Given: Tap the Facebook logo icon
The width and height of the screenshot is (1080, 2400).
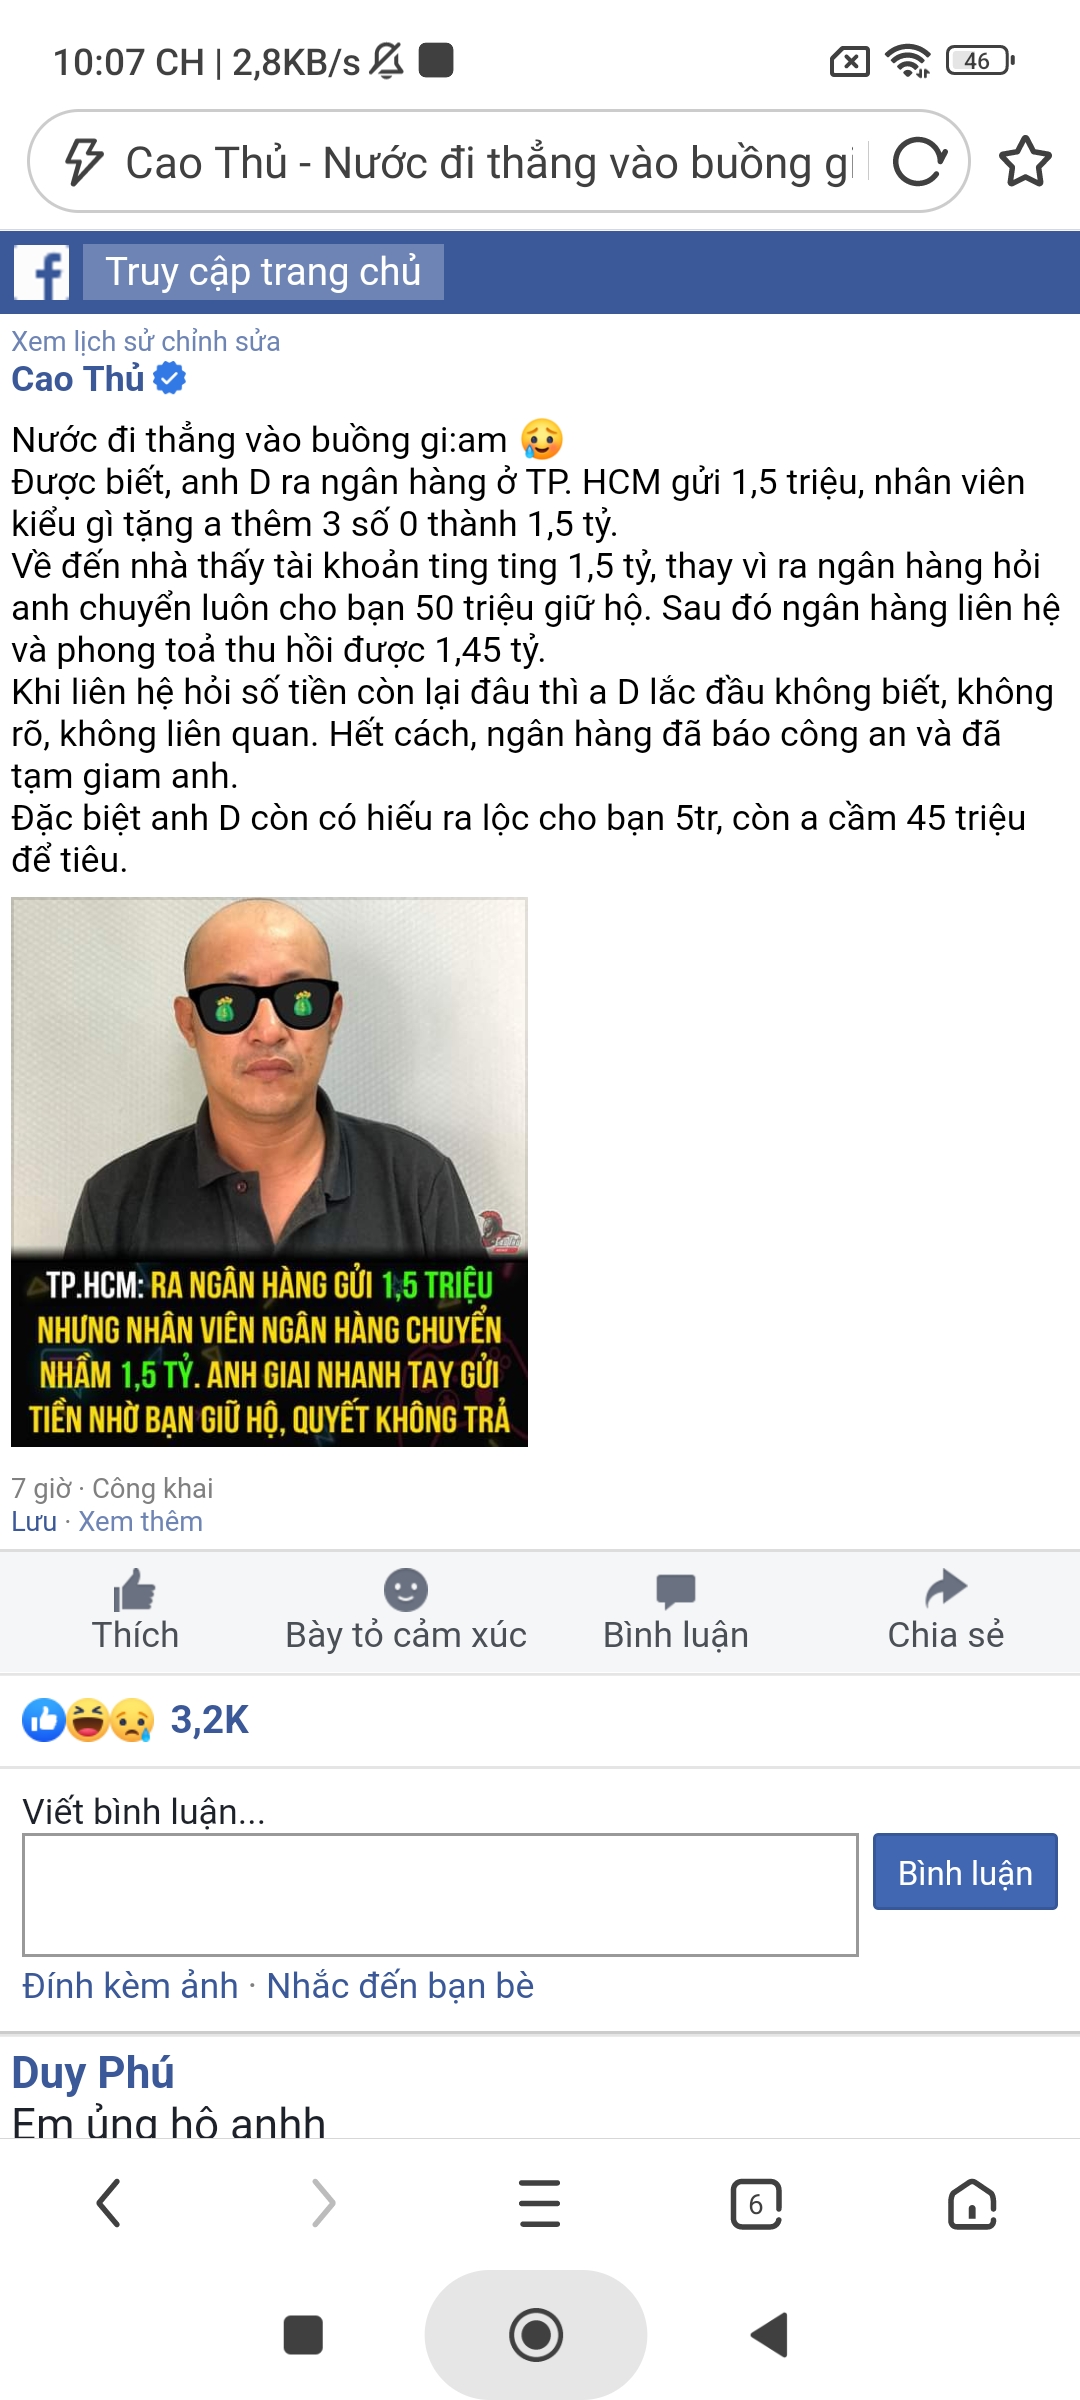Looking at the screenshot, I should click(42, 272).
